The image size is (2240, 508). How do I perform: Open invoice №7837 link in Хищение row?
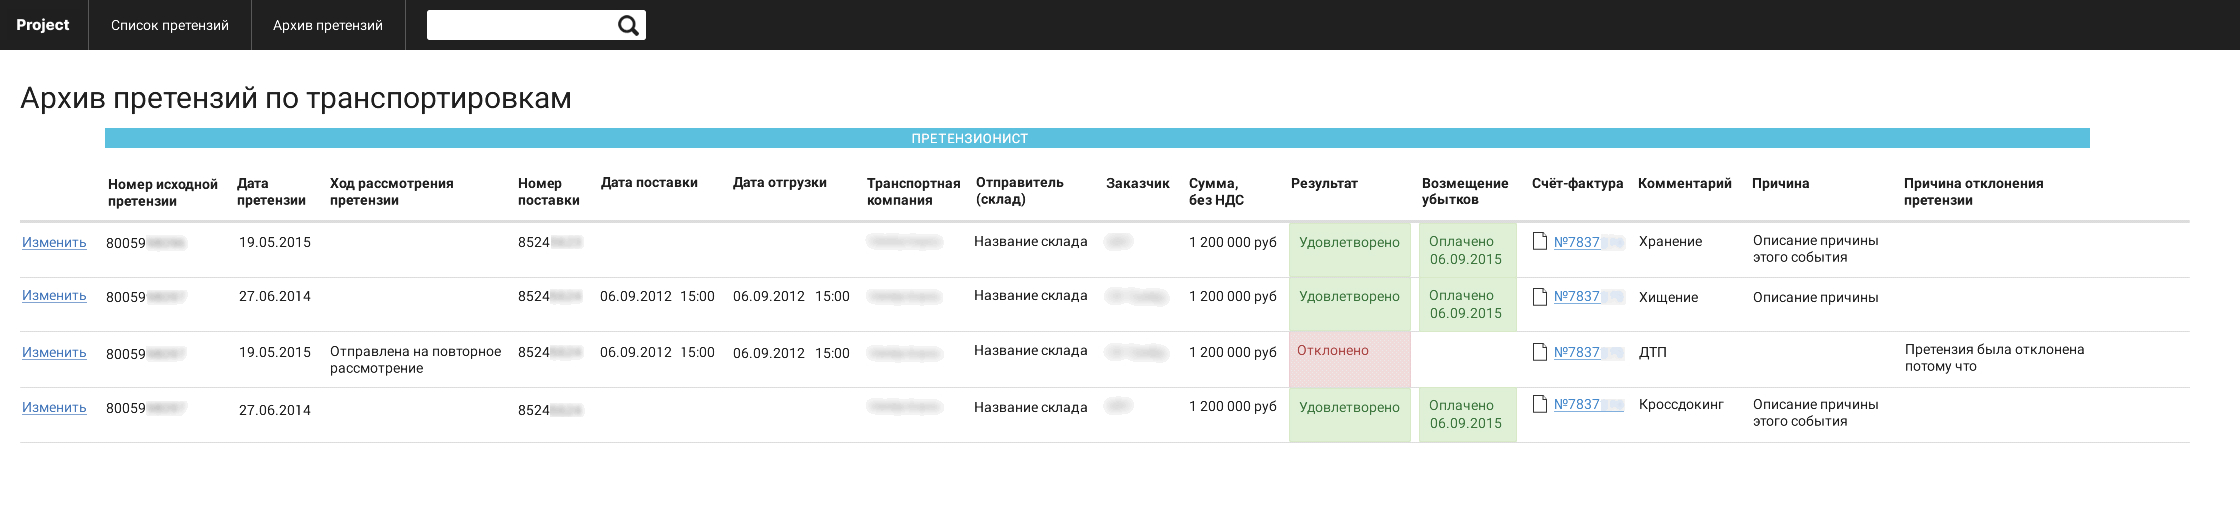(1577, 296)
